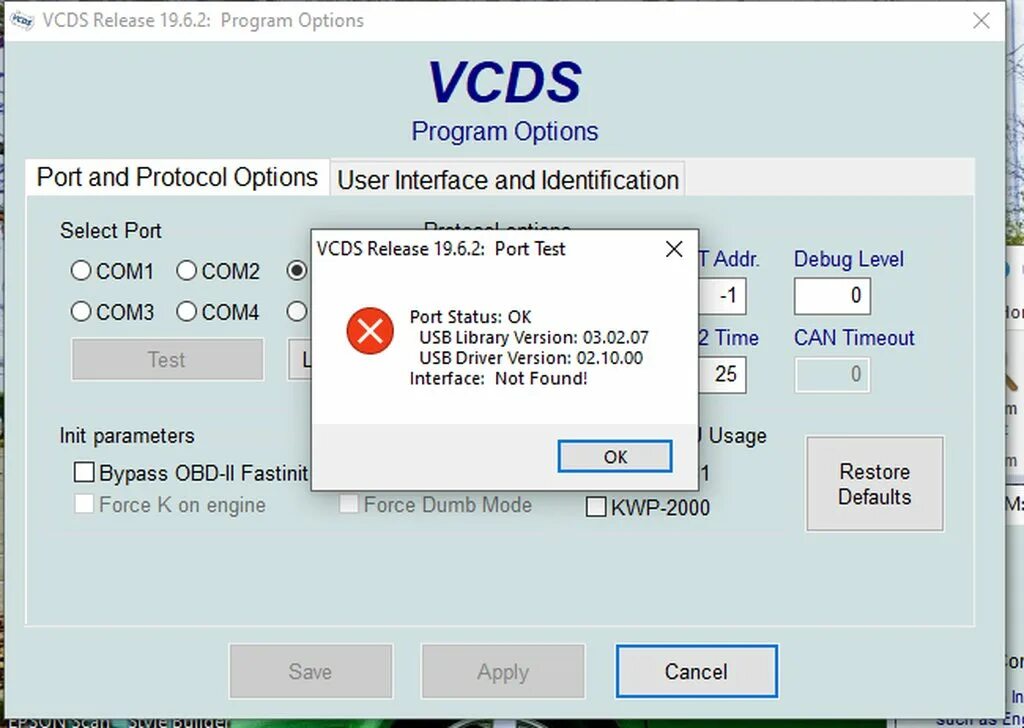Select the COM3 radio button
1024x728 pixels.
click(80, 311)
